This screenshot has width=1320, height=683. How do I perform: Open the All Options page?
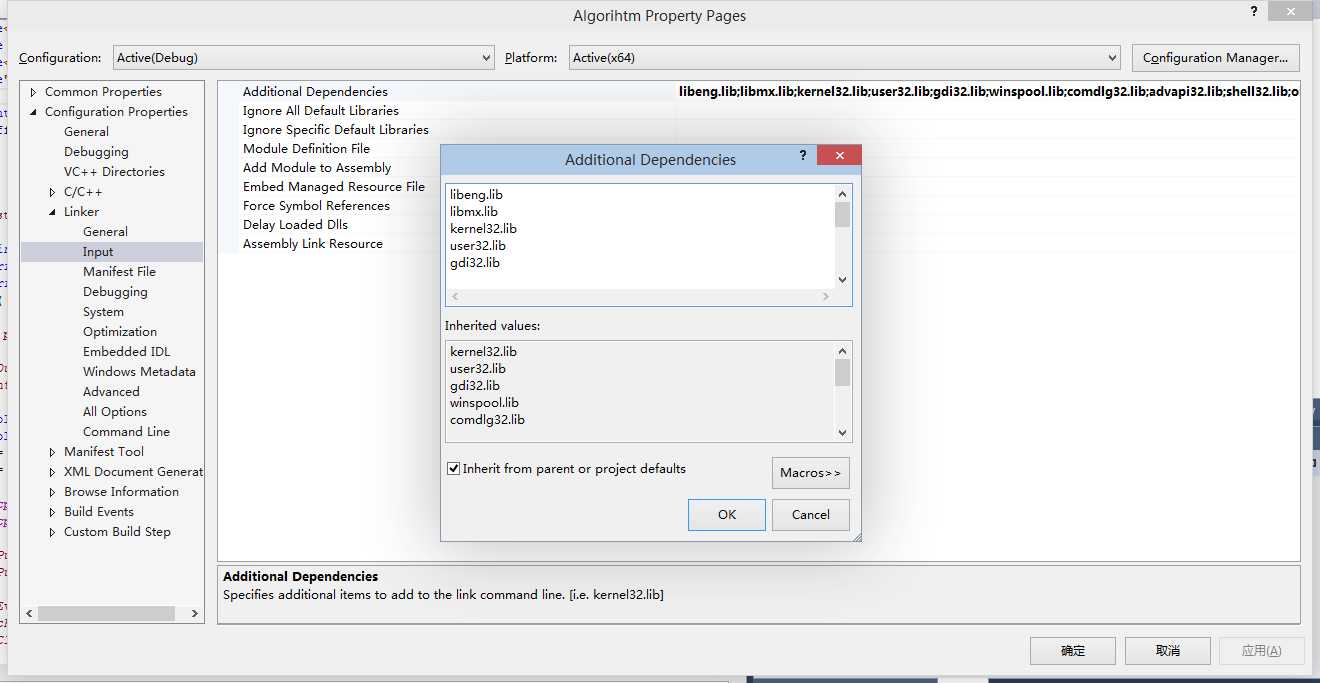(115, 412)
